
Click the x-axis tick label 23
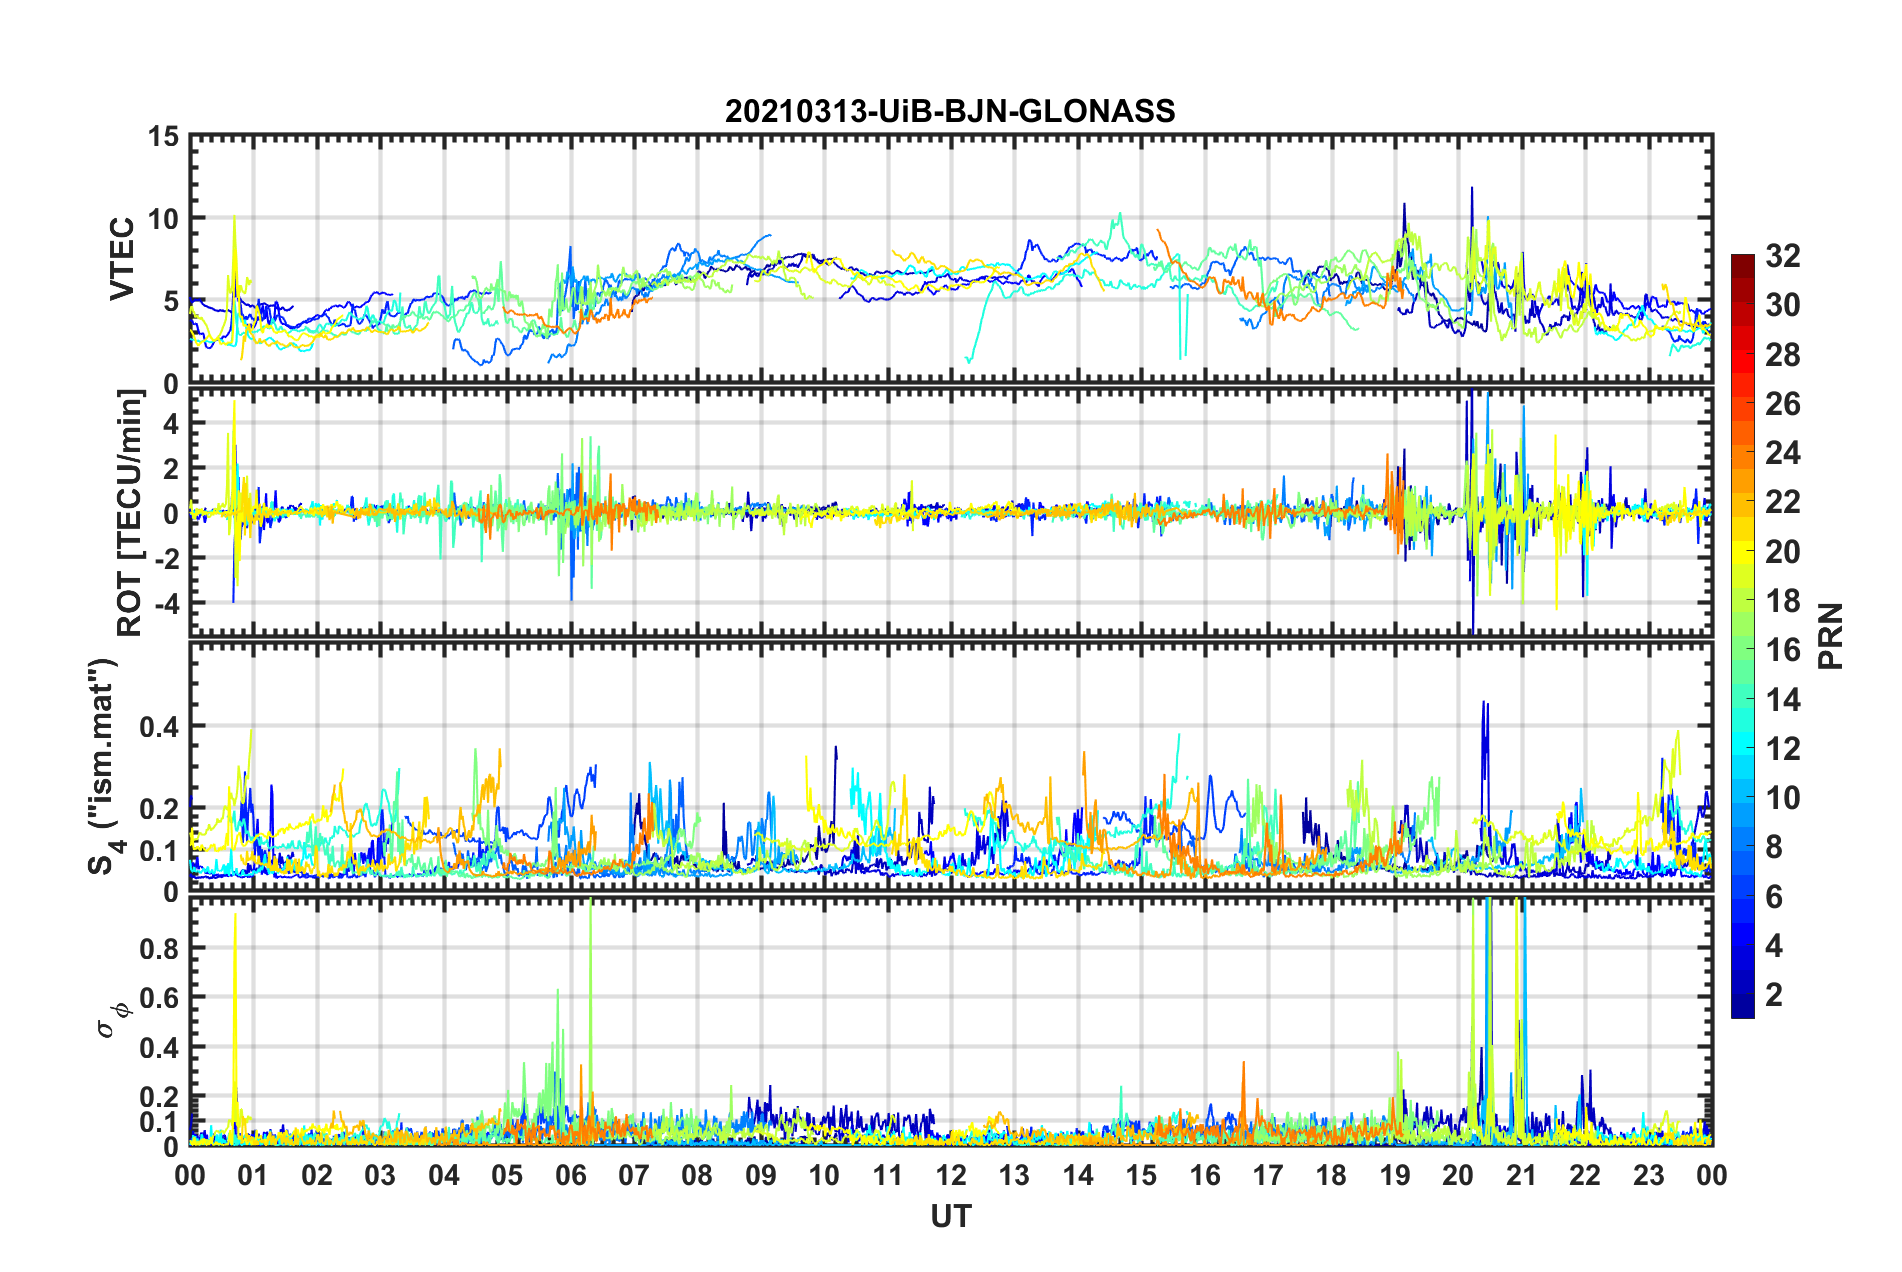coord(1648,1175)
